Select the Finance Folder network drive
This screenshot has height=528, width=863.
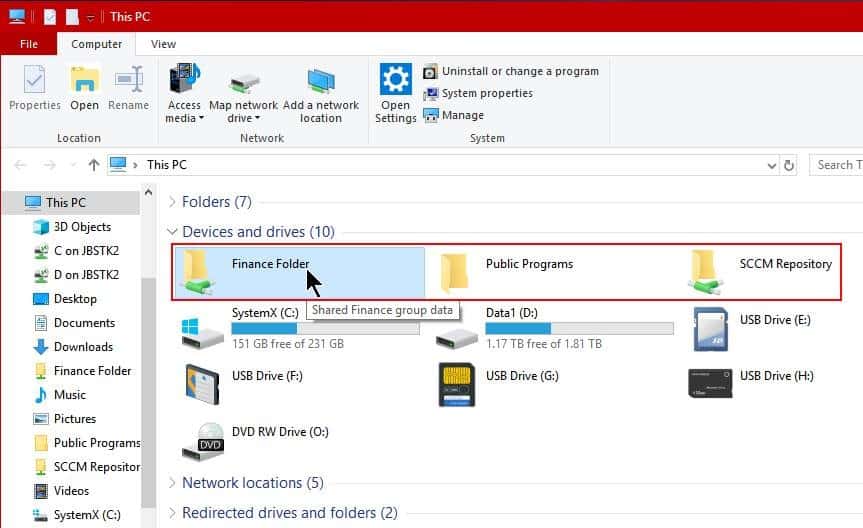[299, 272]
